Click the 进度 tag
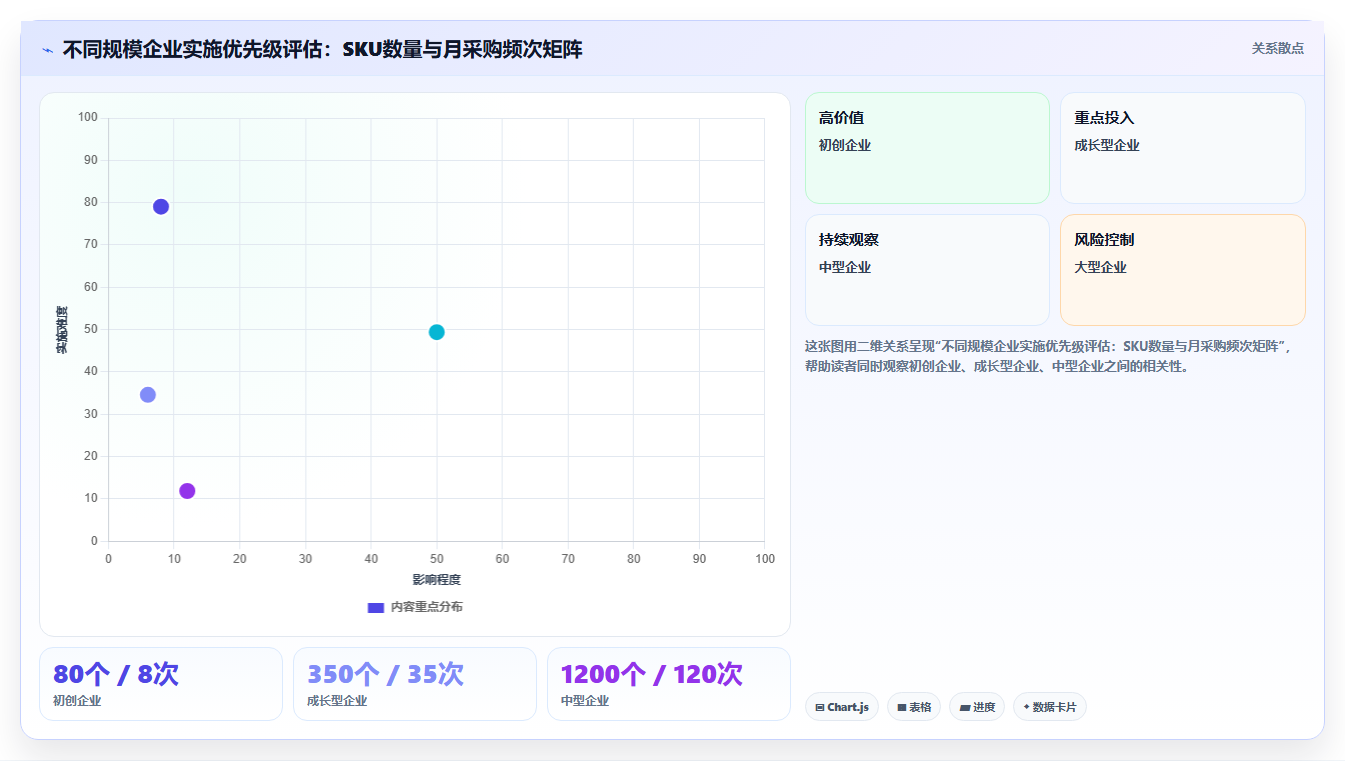The width and height of the screenshot is (1345, 761). point(977,707)
